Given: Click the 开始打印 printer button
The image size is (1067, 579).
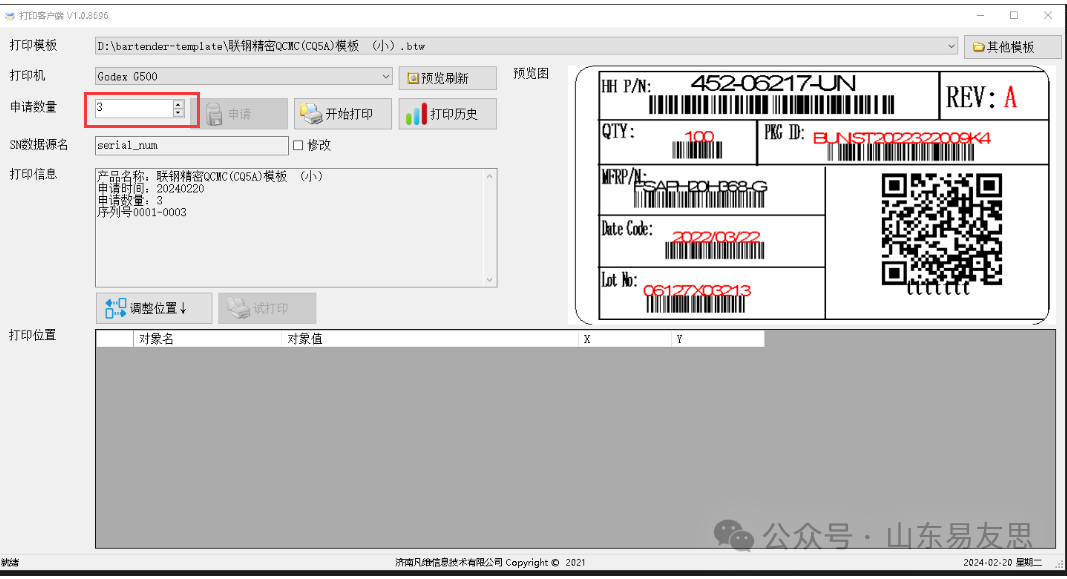Looking at the screenshot, I should [x=343, y=114].
